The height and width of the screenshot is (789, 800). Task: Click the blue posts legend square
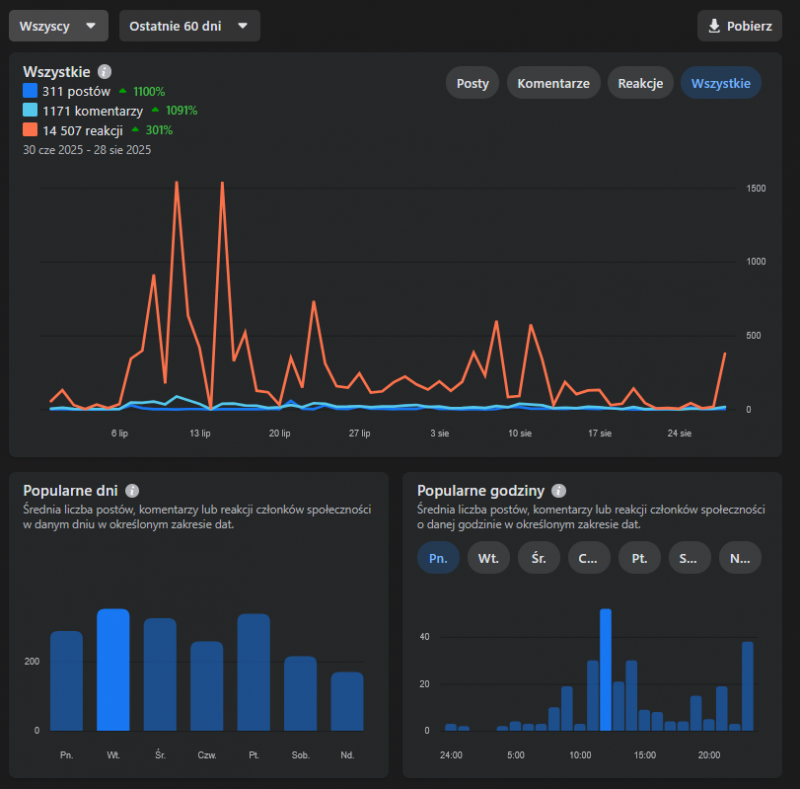pyautogui.click(x=30, y=91)
